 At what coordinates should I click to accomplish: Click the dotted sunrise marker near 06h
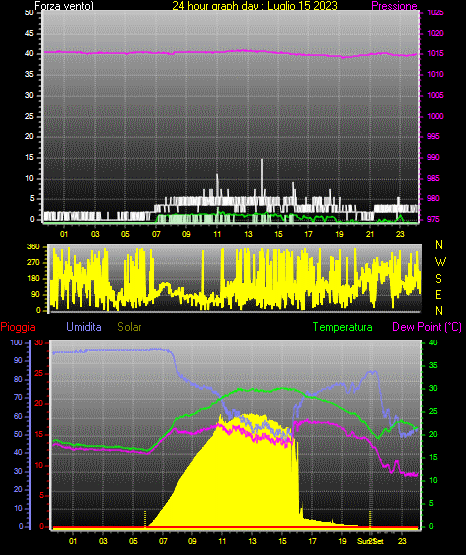[145, 519]
